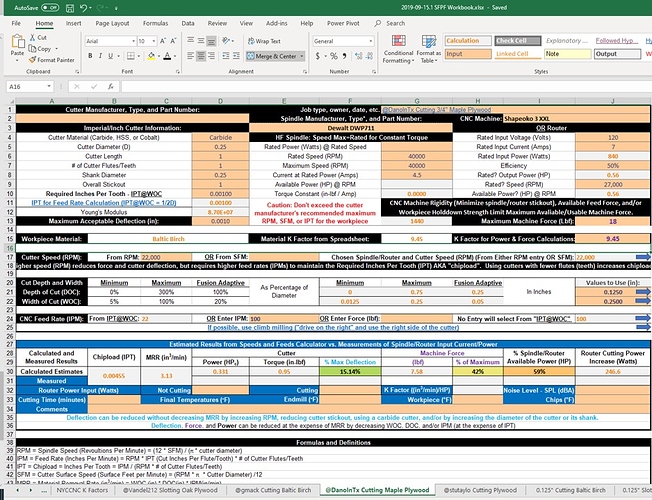This screenshot has height=500, width=652.
Task: Apply the Linked Cell style
Action: [518, 54]
